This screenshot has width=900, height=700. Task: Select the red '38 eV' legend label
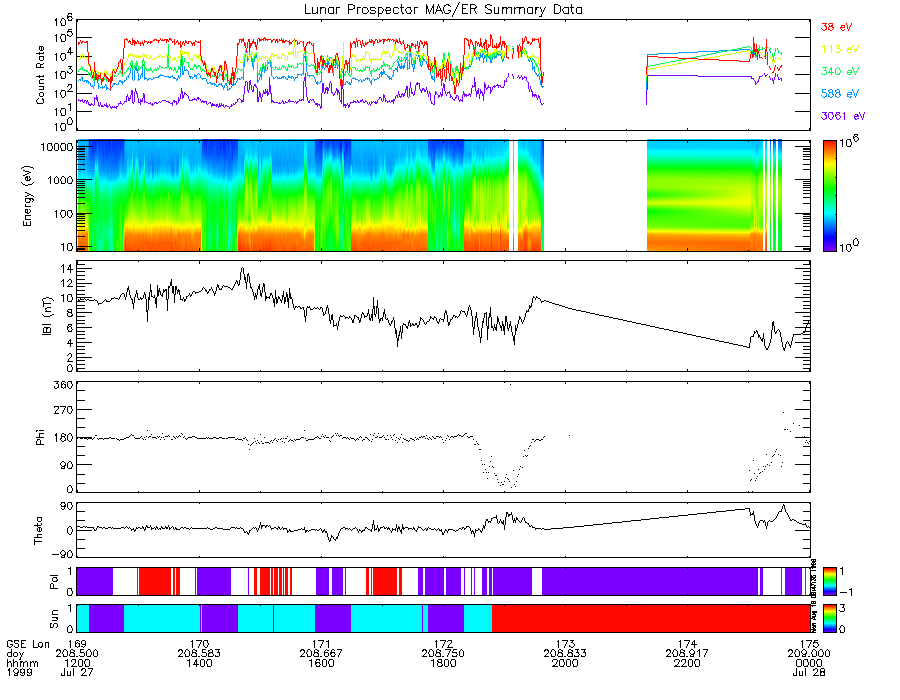[x=836, y=27]
